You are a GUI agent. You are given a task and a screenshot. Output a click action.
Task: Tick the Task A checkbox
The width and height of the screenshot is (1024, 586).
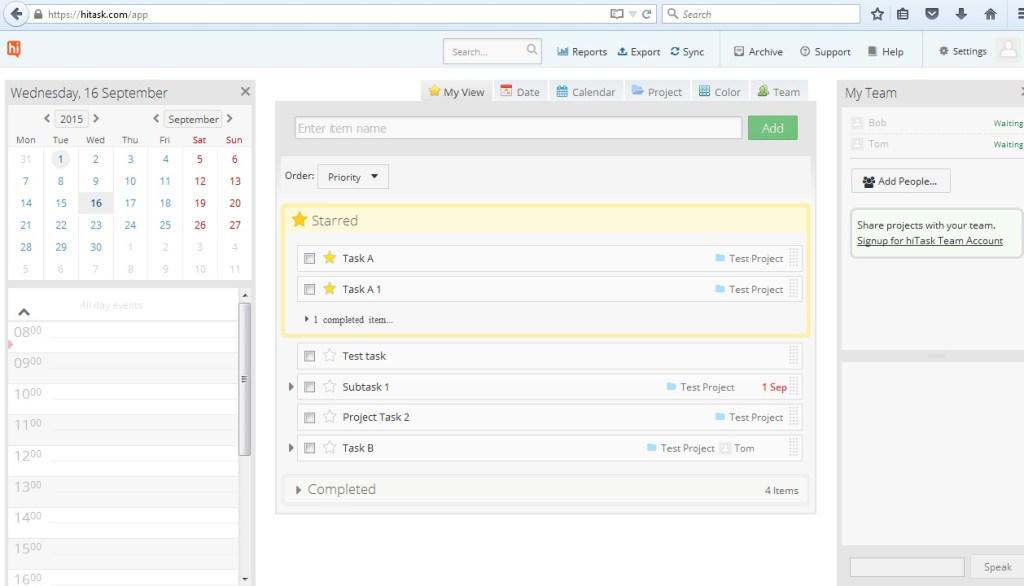pos(310,259)
